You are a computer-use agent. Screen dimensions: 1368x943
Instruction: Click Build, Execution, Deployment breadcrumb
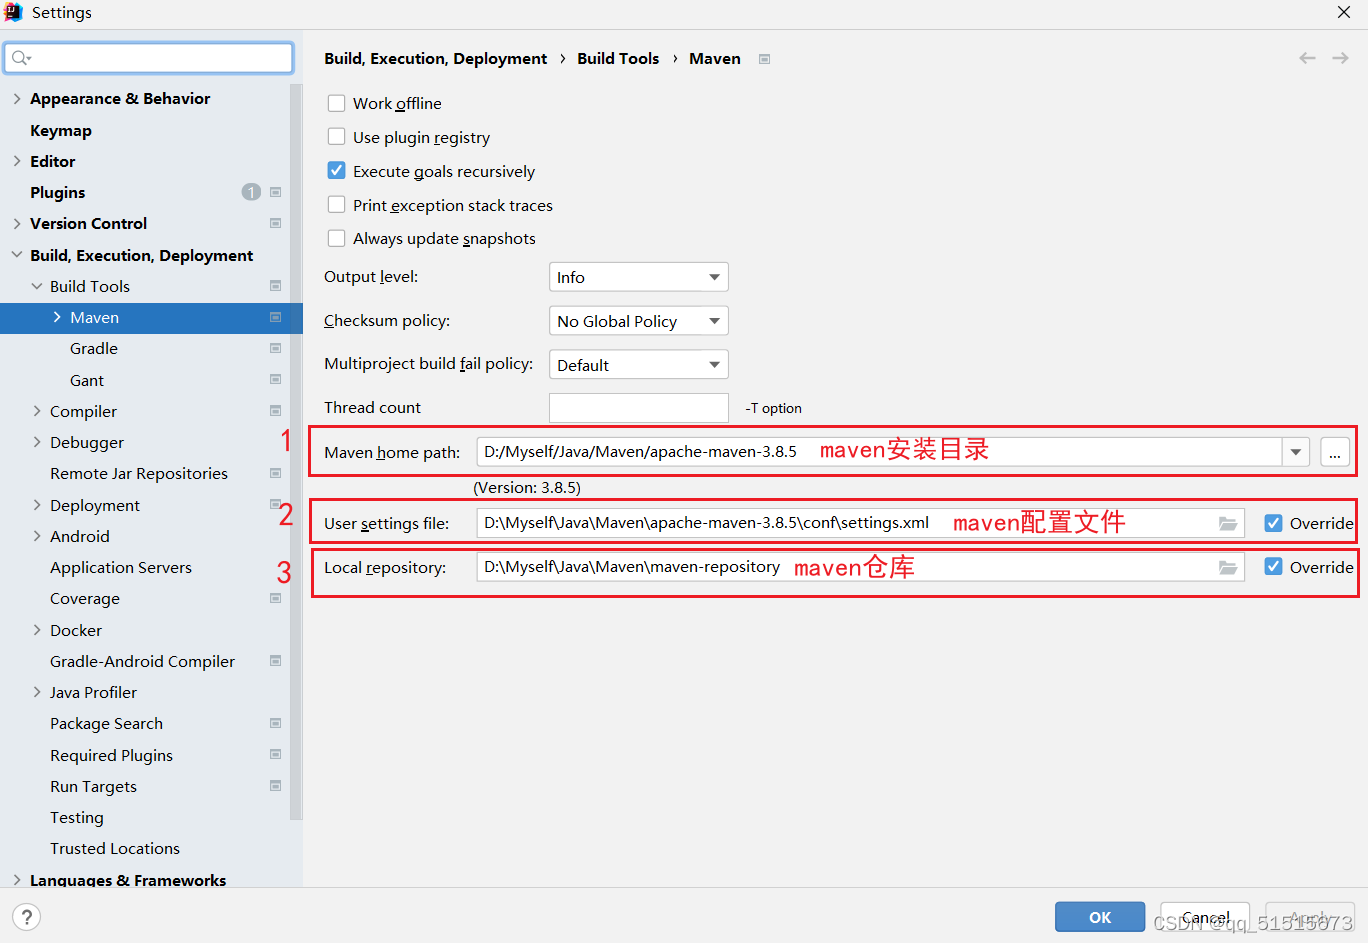(435, 58)
